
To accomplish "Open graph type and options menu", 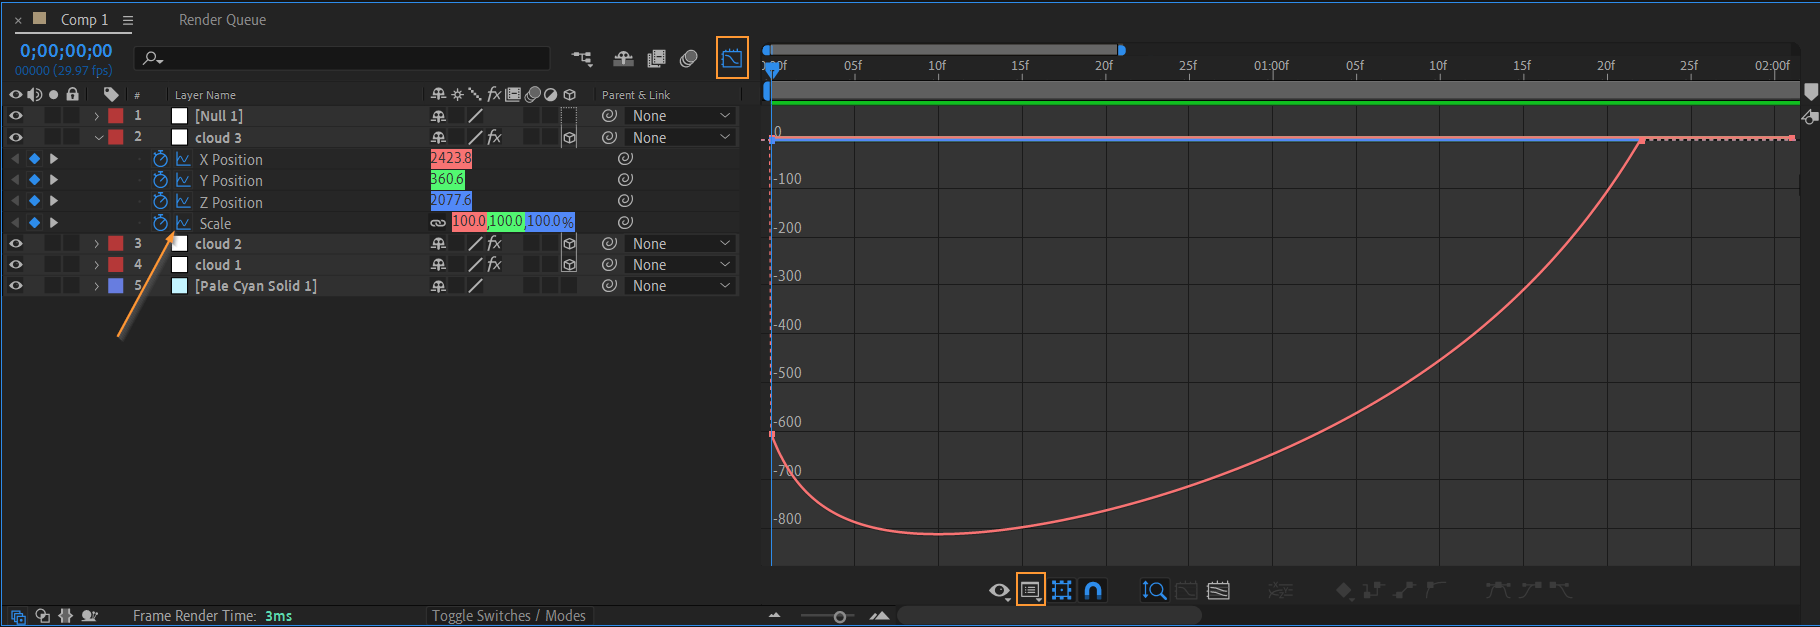I will [1030, 590].
